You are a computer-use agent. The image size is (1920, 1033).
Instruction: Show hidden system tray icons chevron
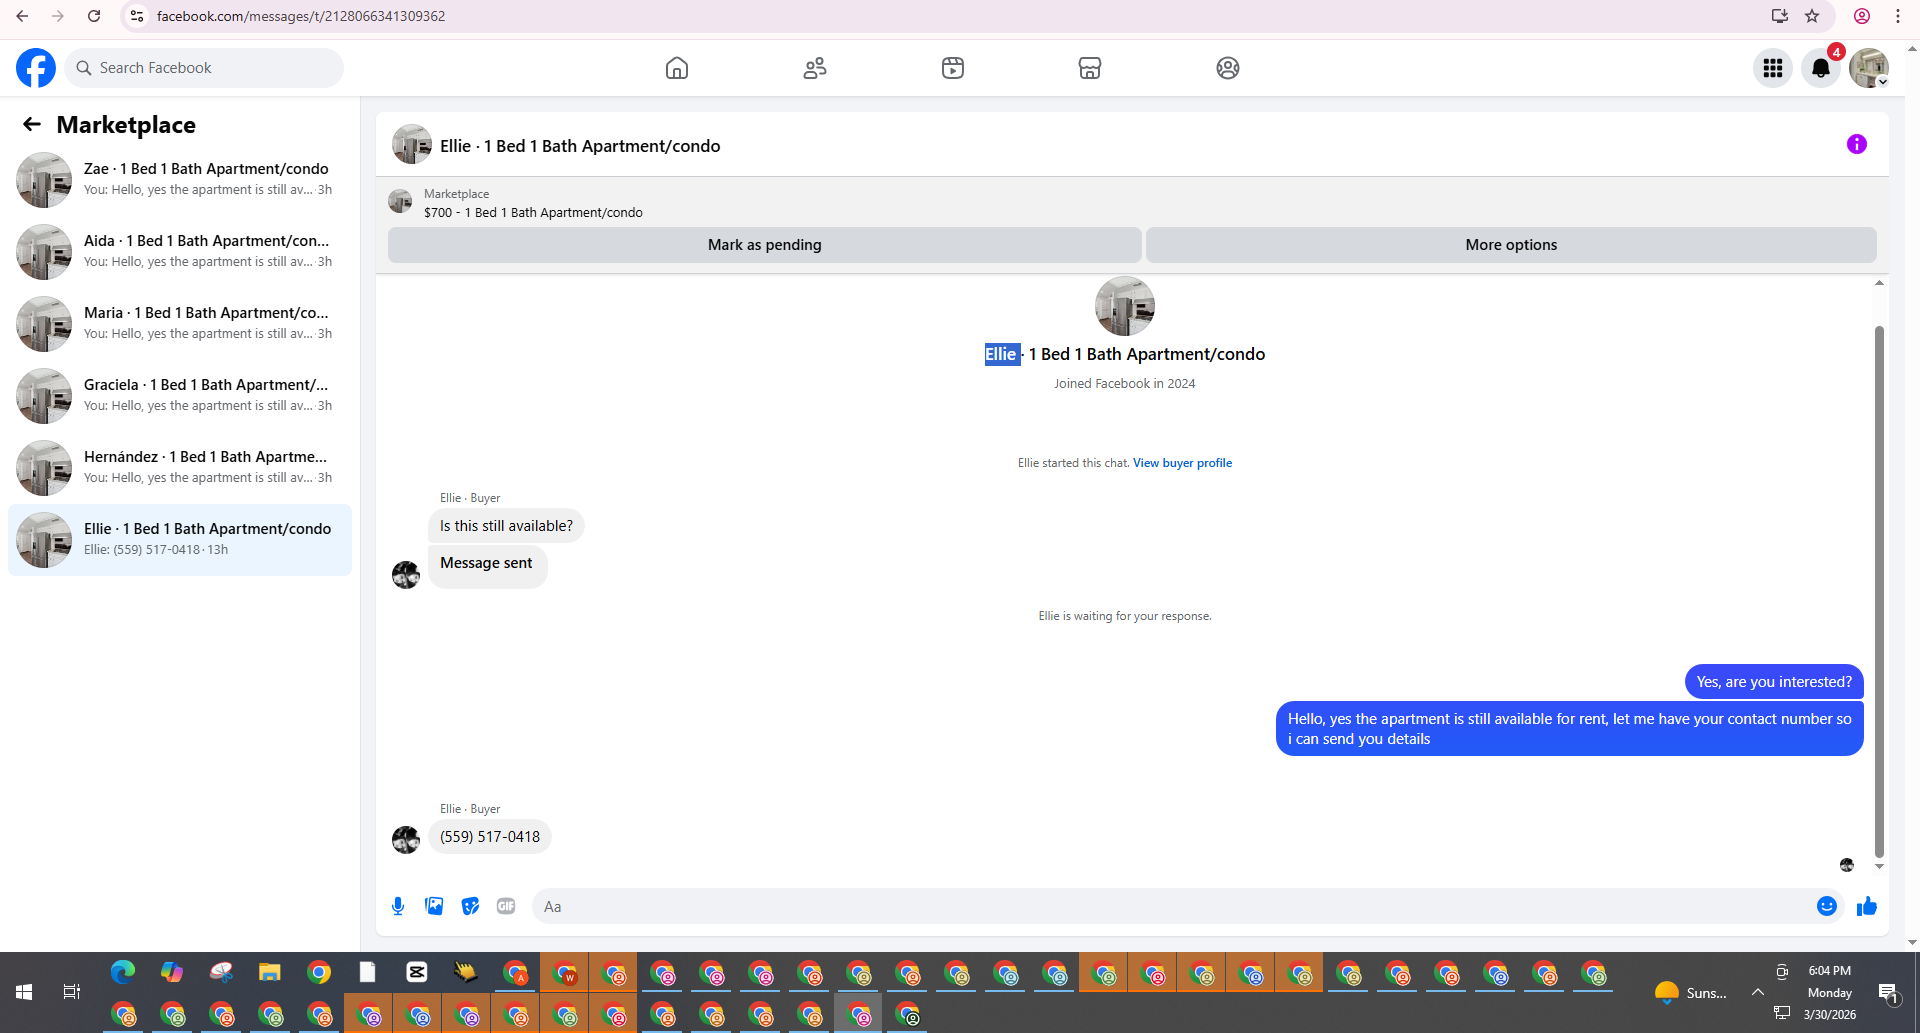[x=1757, y=992]
